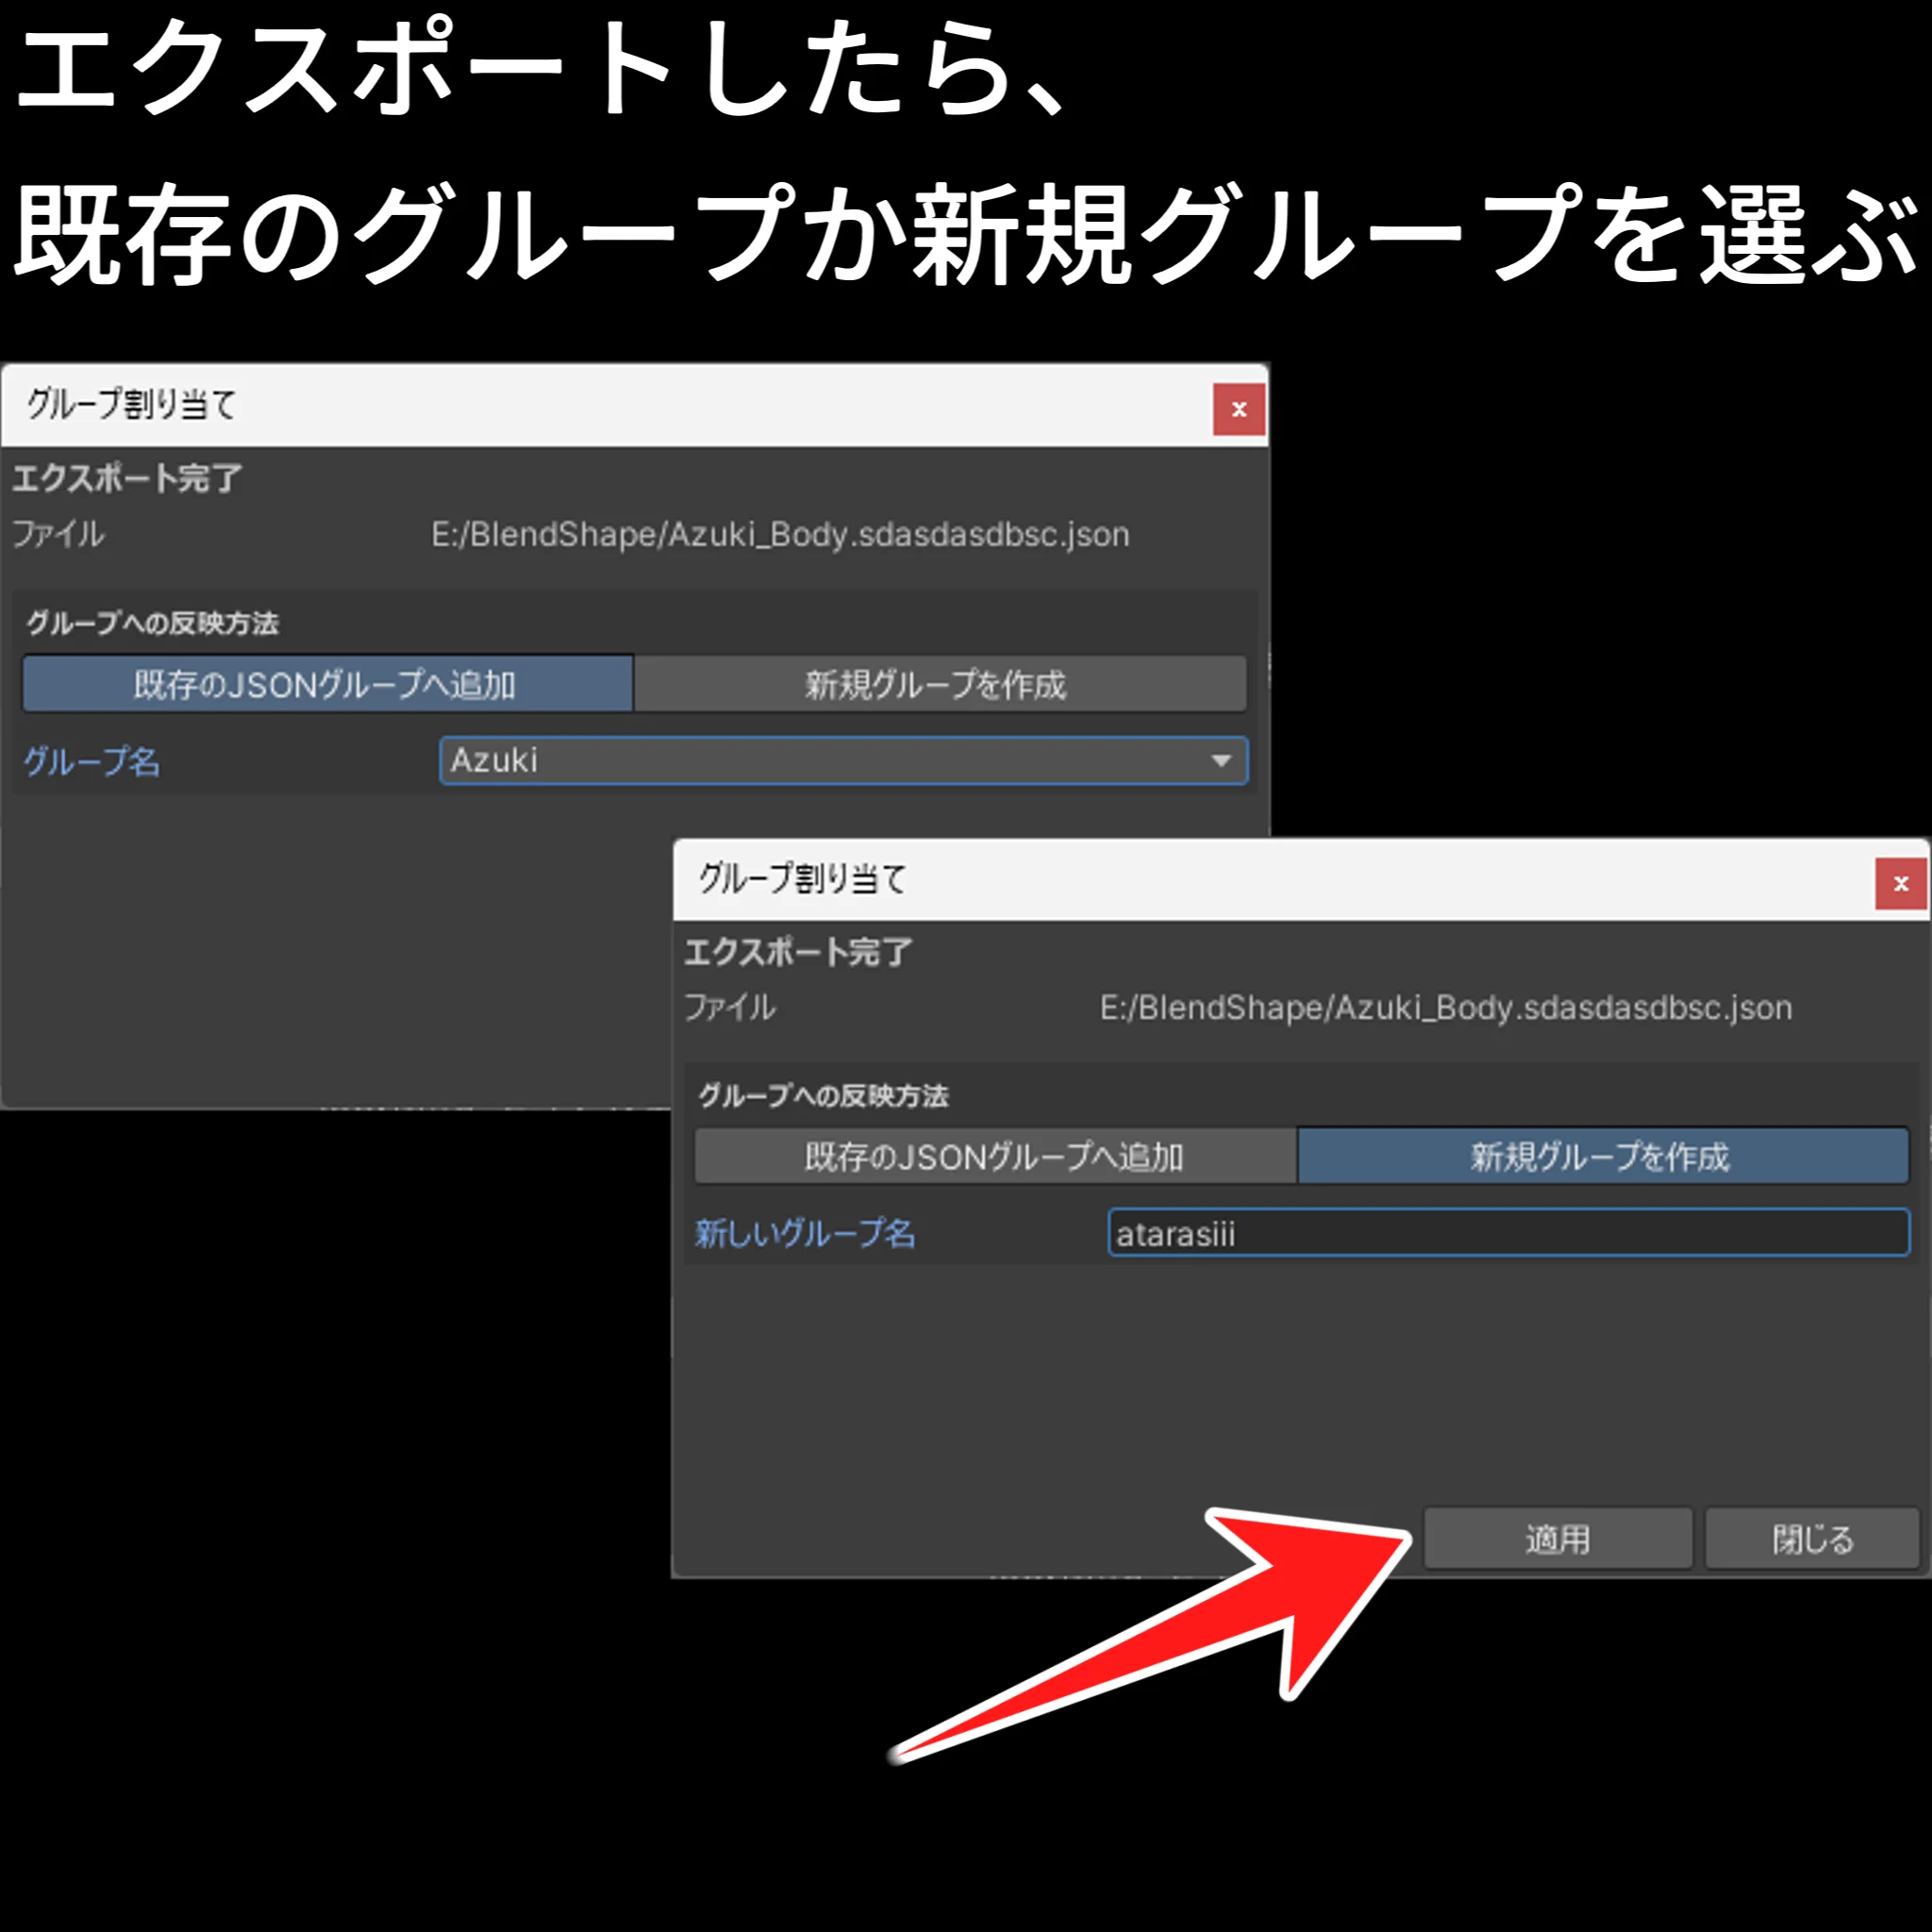Click the atarasiii group name input field
1932x1932 pixels.
click(1510, 1233)
